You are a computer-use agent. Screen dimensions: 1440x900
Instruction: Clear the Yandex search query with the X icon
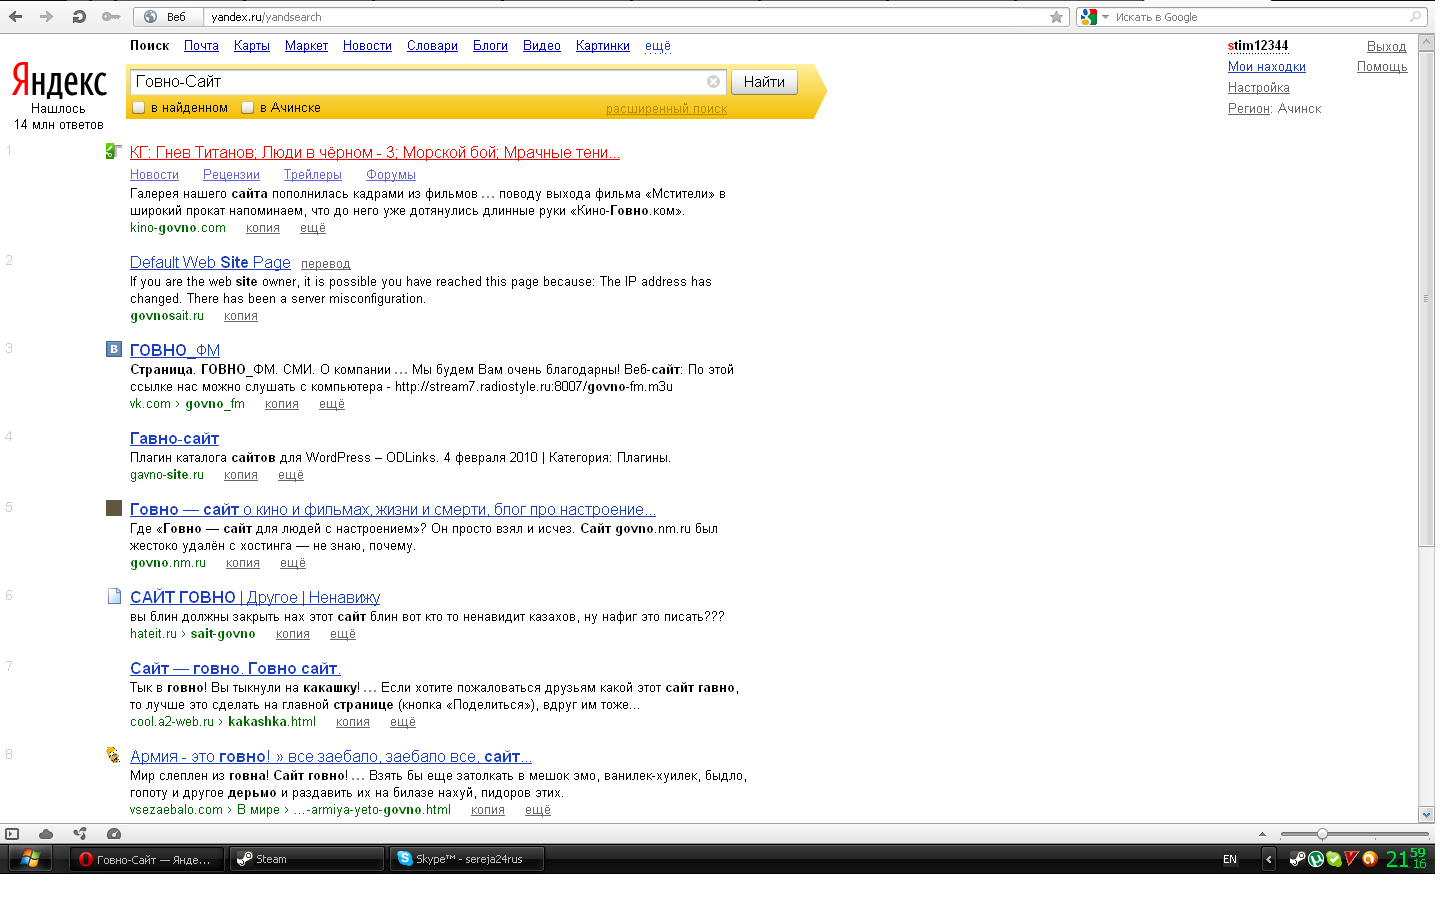point(713,82)
